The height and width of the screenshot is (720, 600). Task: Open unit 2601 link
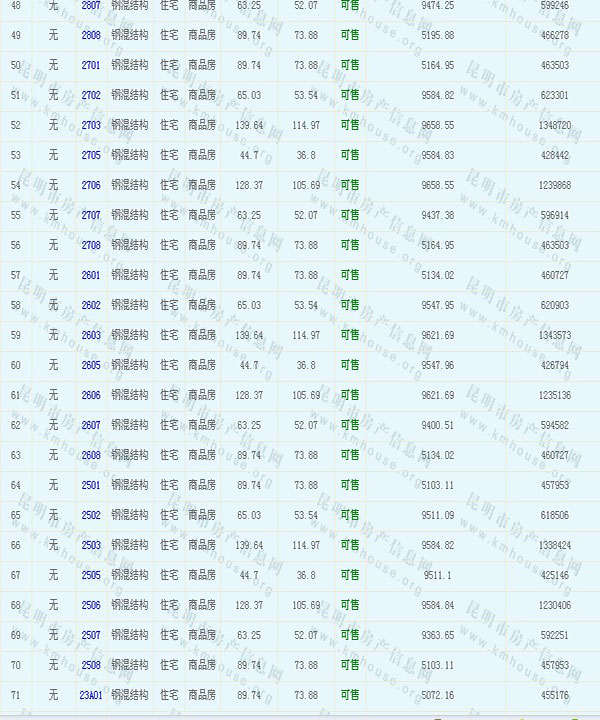tap(91, 275)
